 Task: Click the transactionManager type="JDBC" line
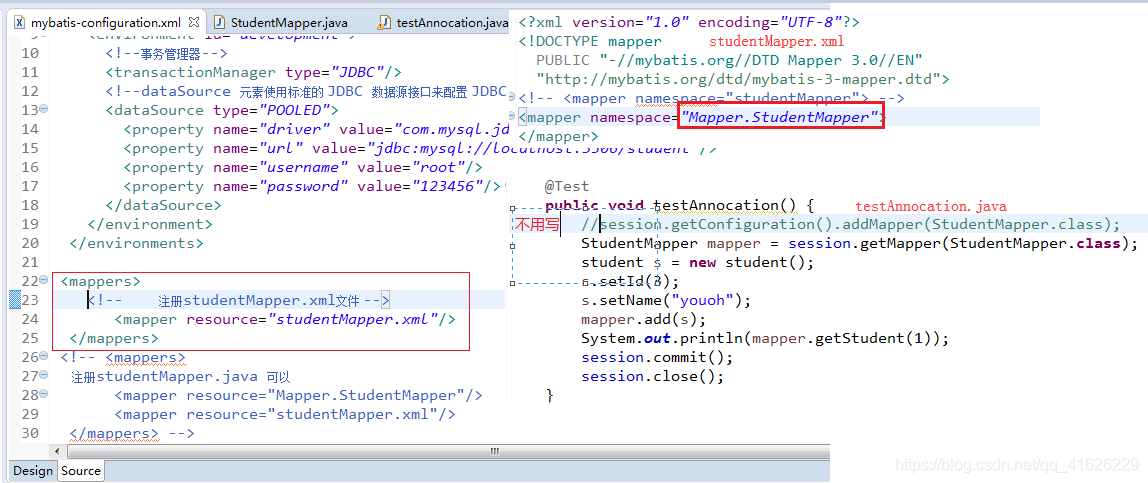(x=253, y=72)
